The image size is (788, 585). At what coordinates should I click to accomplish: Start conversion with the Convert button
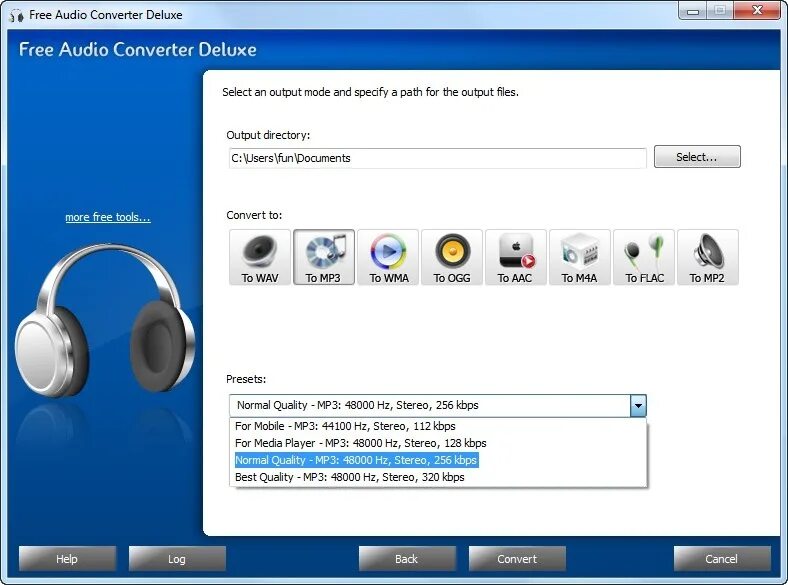pos(517,559)
